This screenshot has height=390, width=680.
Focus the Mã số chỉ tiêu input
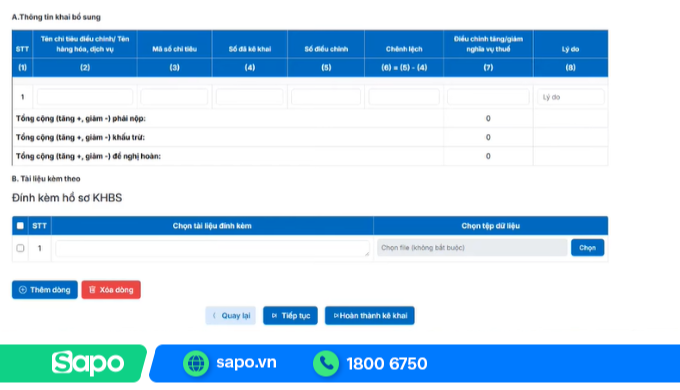coord(174,97)
